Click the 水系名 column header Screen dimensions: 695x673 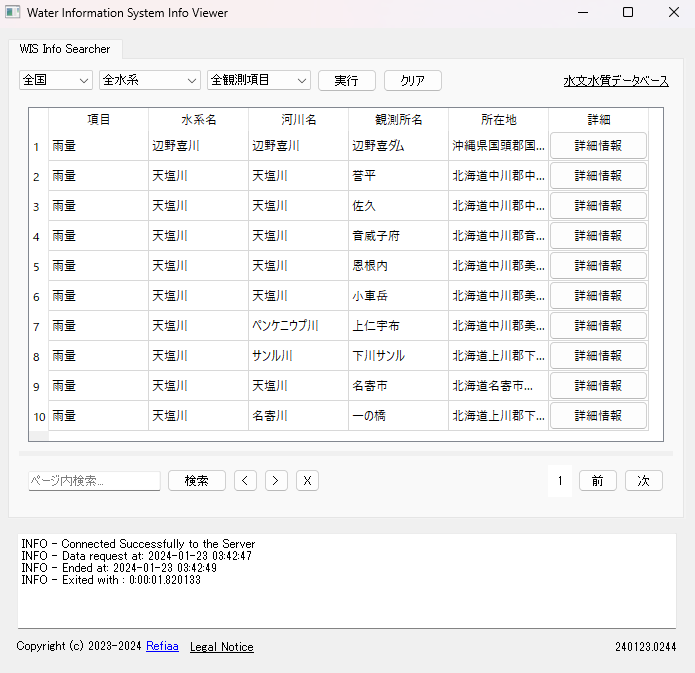click(x=199, y=120)
